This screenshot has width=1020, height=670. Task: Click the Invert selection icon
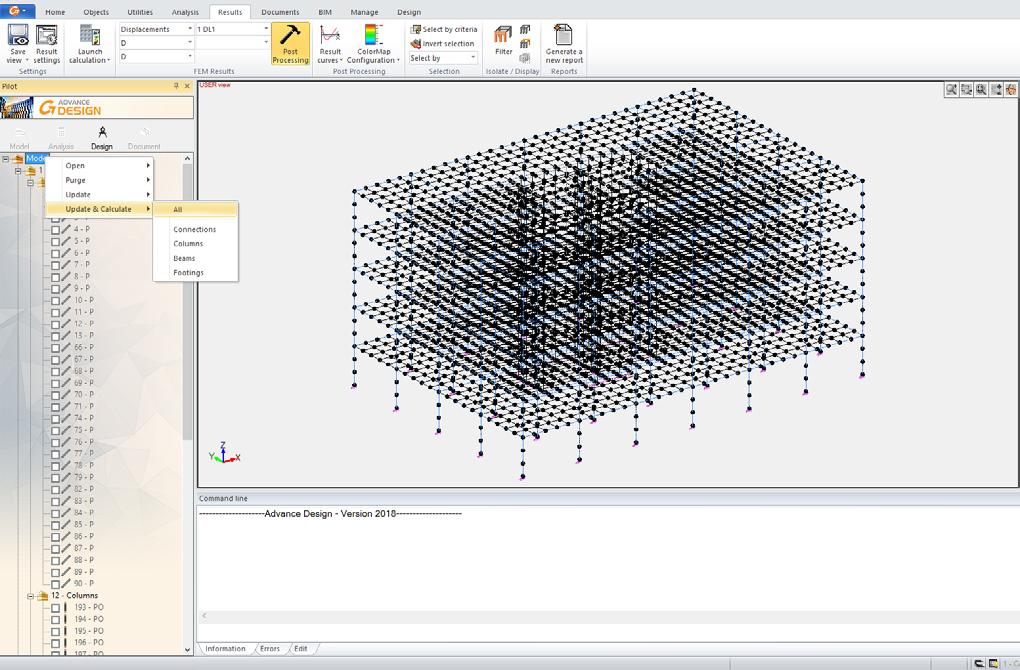pos(416,44)
